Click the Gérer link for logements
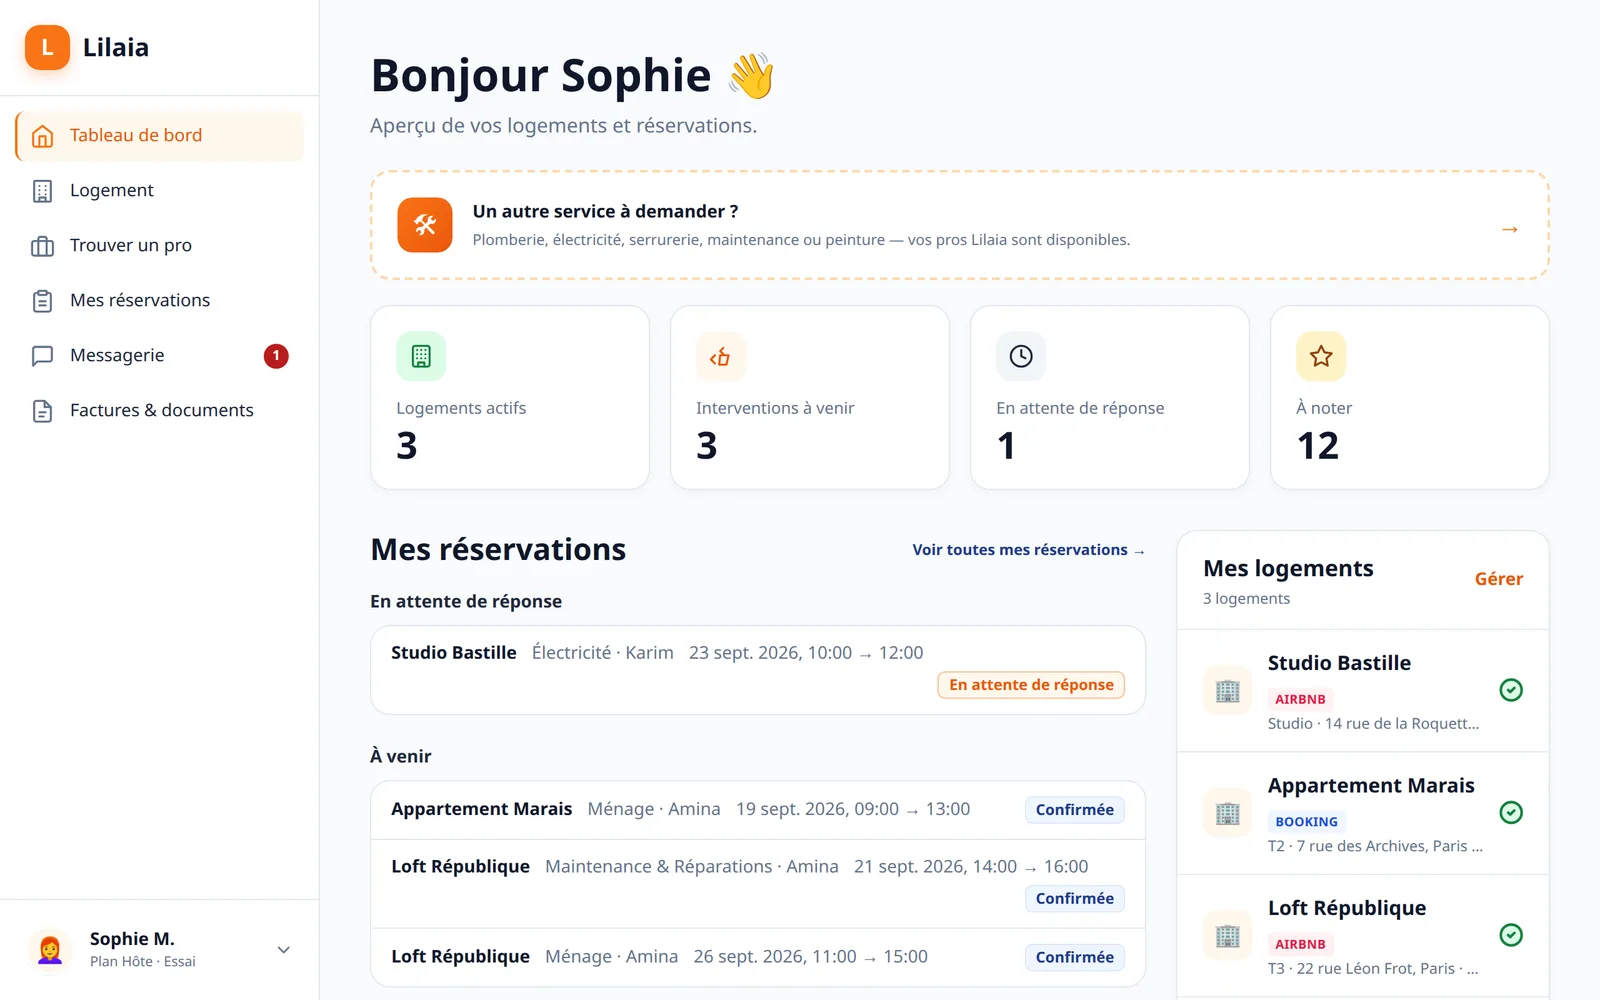 coord(1498,579)
